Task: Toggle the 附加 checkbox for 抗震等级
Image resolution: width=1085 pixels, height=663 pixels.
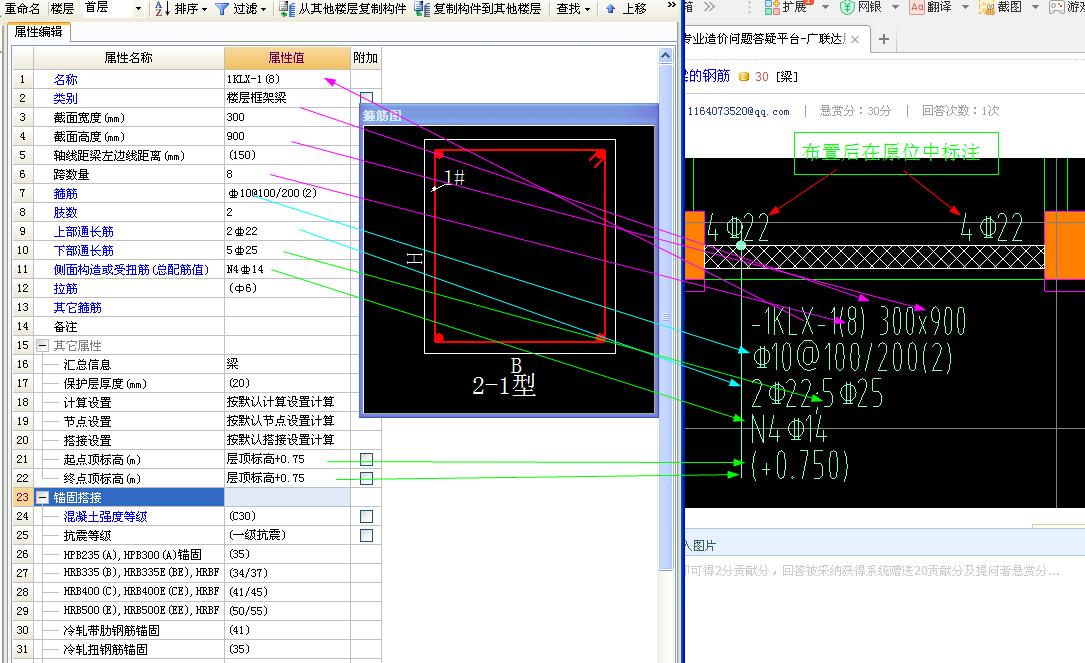Action: tap(367, 536)
